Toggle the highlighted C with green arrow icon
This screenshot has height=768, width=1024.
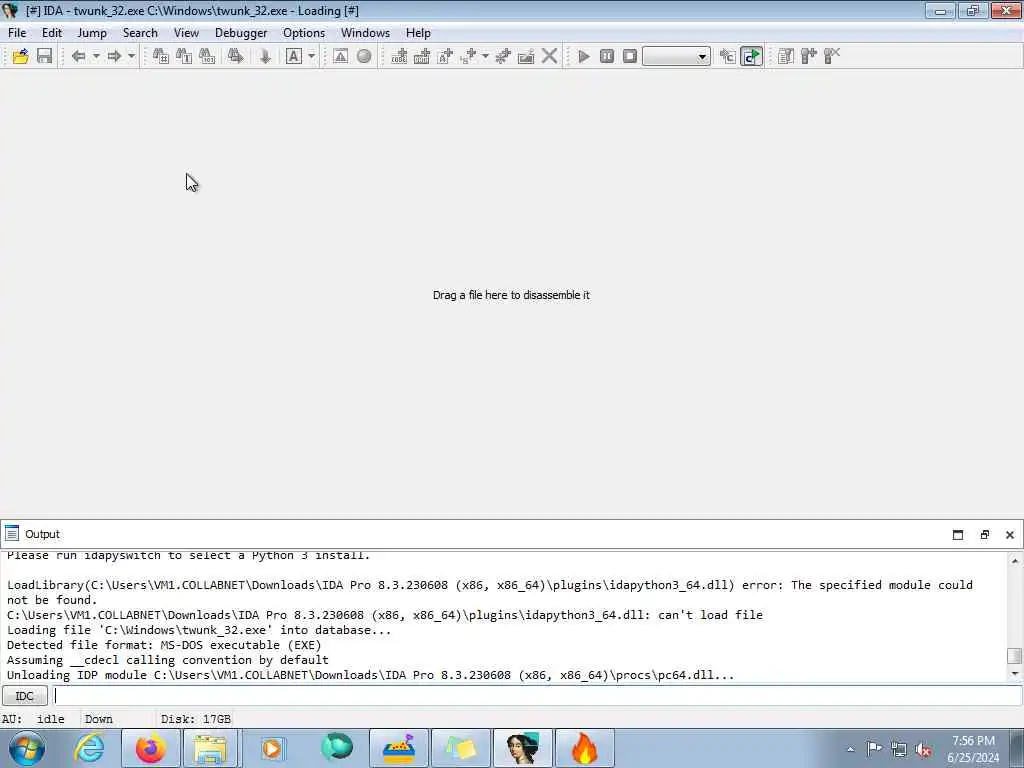click(x=752, y=56)
